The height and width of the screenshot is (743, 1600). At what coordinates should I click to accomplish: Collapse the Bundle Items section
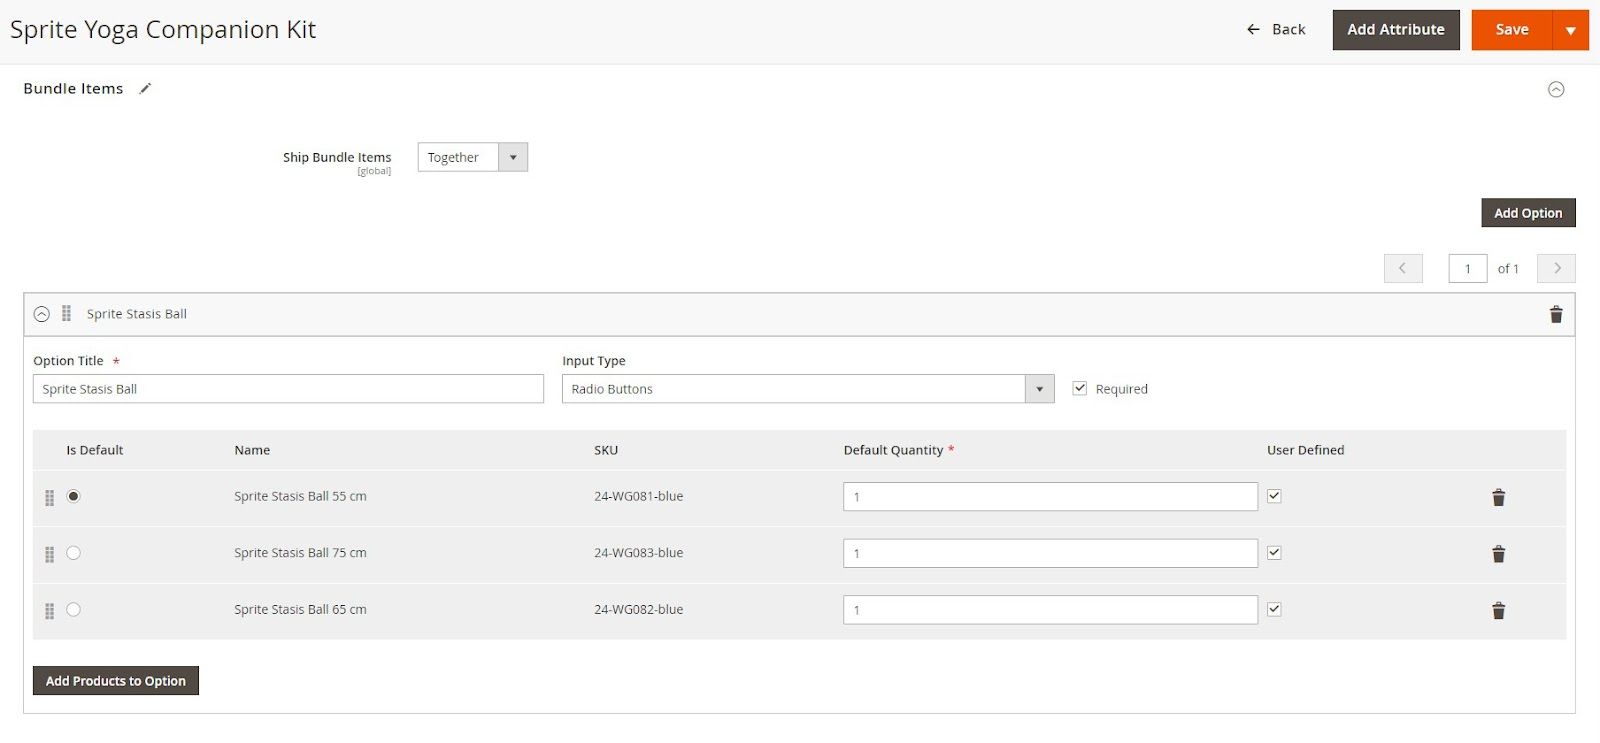[1556, 89]
